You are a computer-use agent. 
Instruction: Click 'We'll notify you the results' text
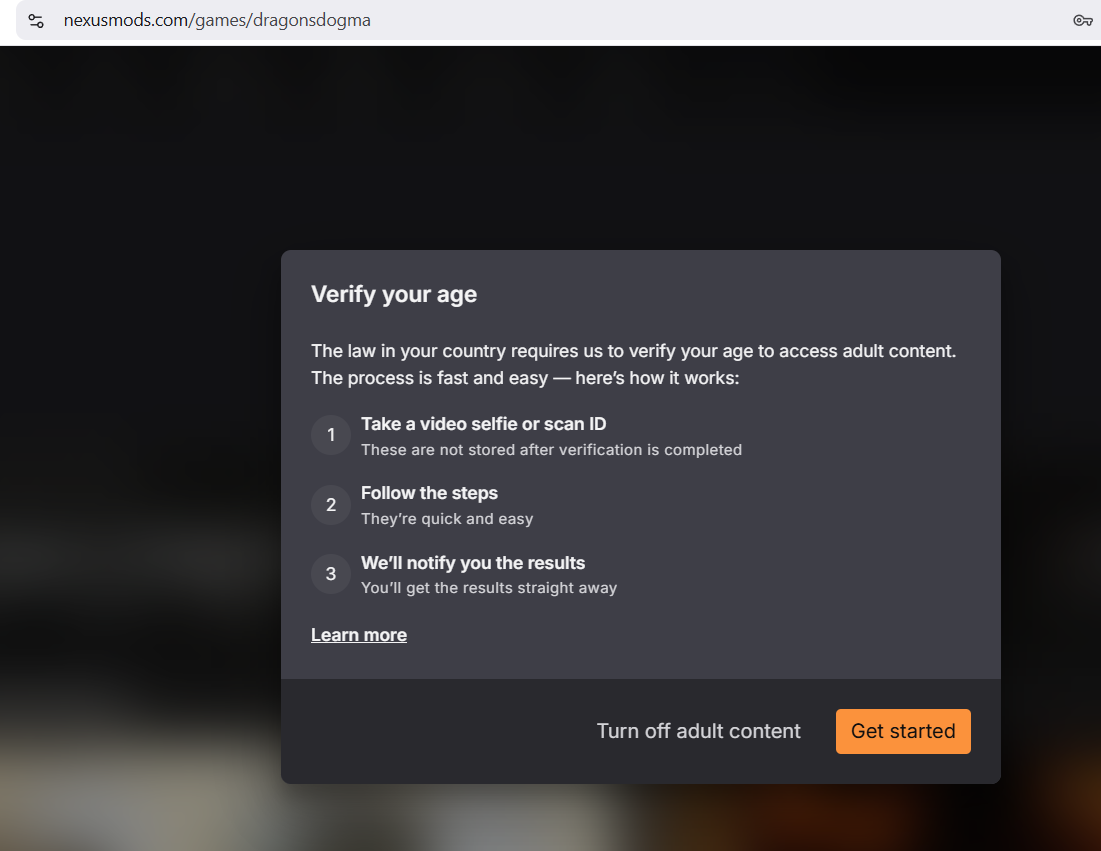click(x=473, y=563)
